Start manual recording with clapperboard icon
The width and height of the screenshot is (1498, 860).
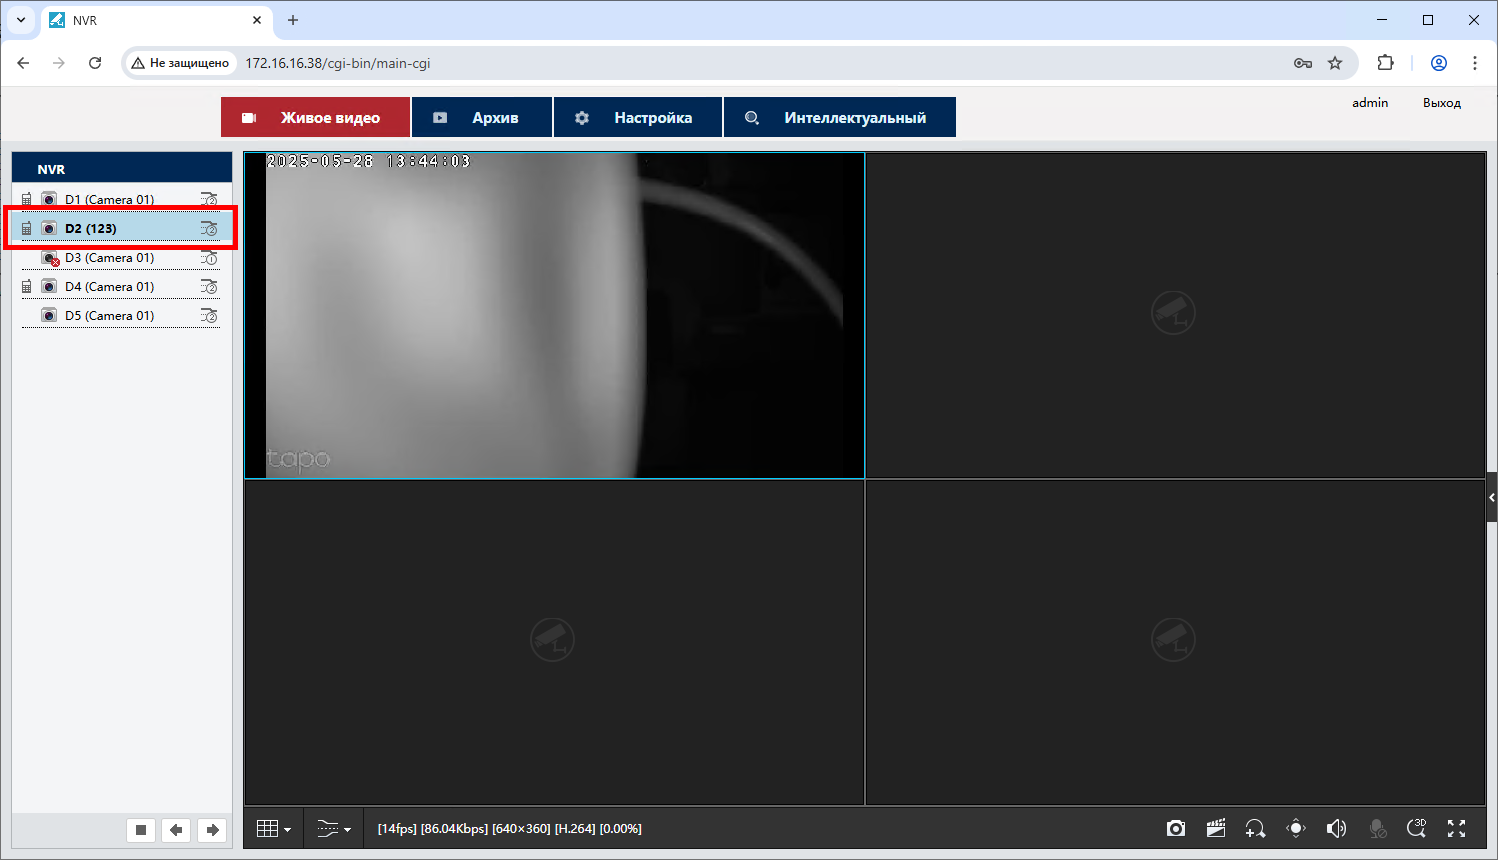pyautogui.click(x=1216, y=828)
